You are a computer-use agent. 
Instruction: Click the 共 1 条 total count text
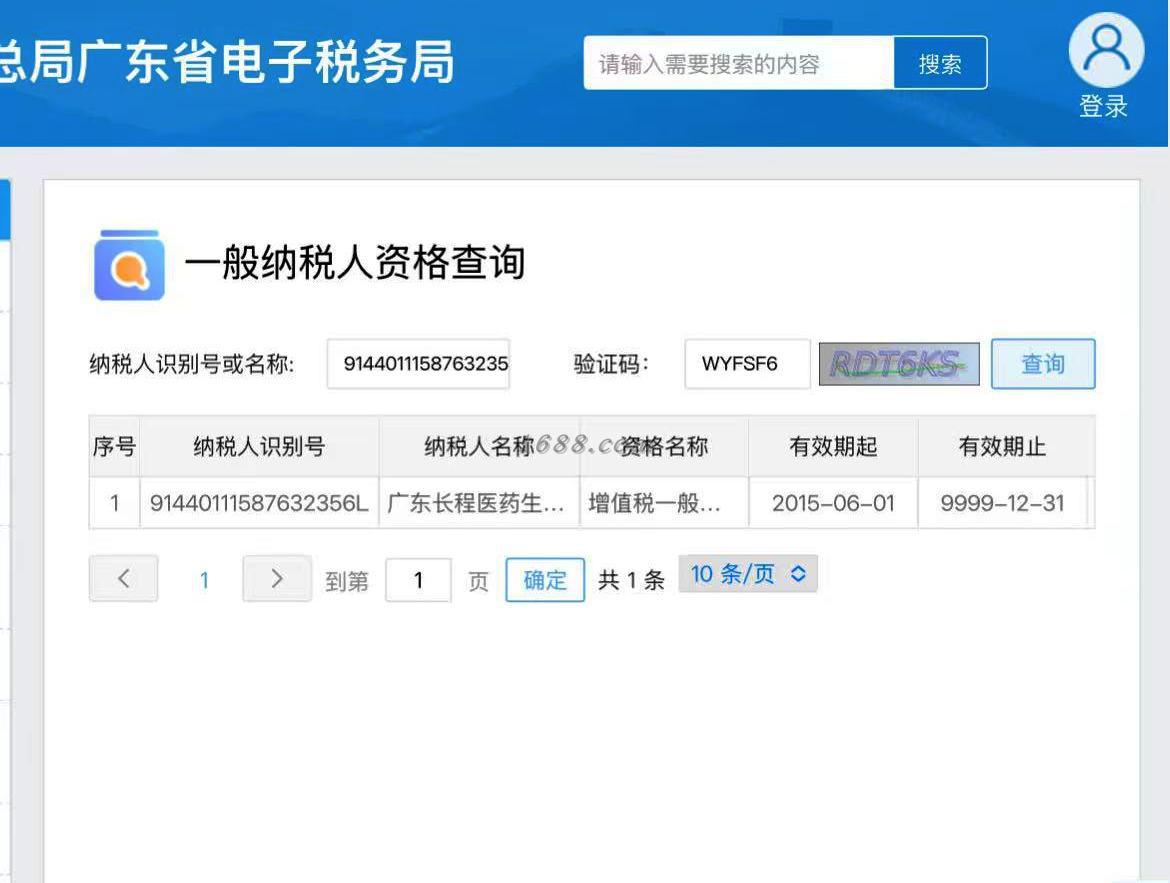coord(631,580)
